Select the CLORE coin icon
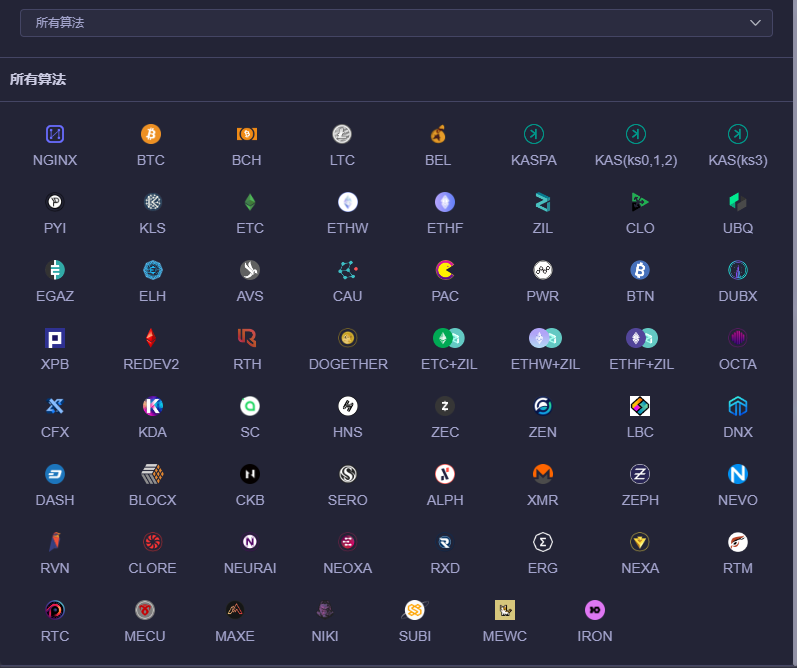This screenshot has height=668, width=797. tap(152, 542)
